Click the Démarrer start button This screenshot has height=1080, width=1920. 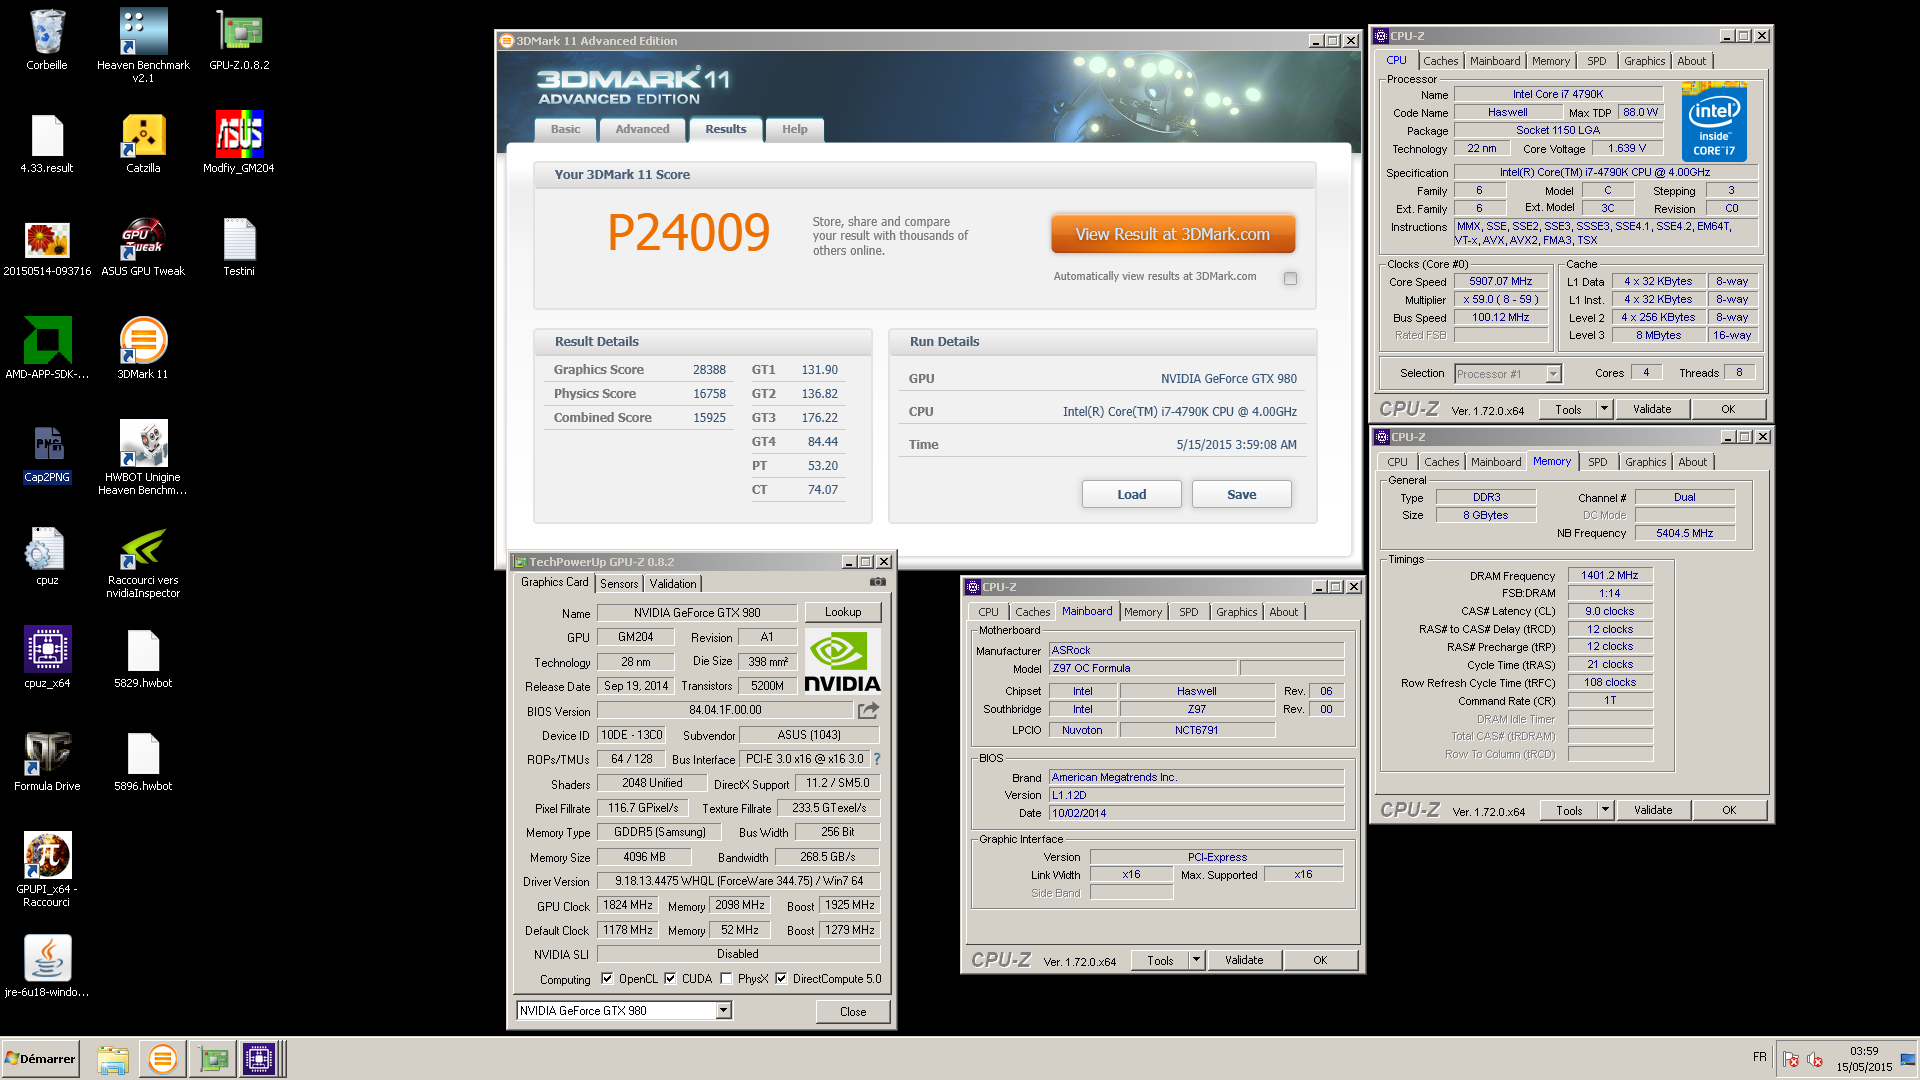pos(41,1059)
